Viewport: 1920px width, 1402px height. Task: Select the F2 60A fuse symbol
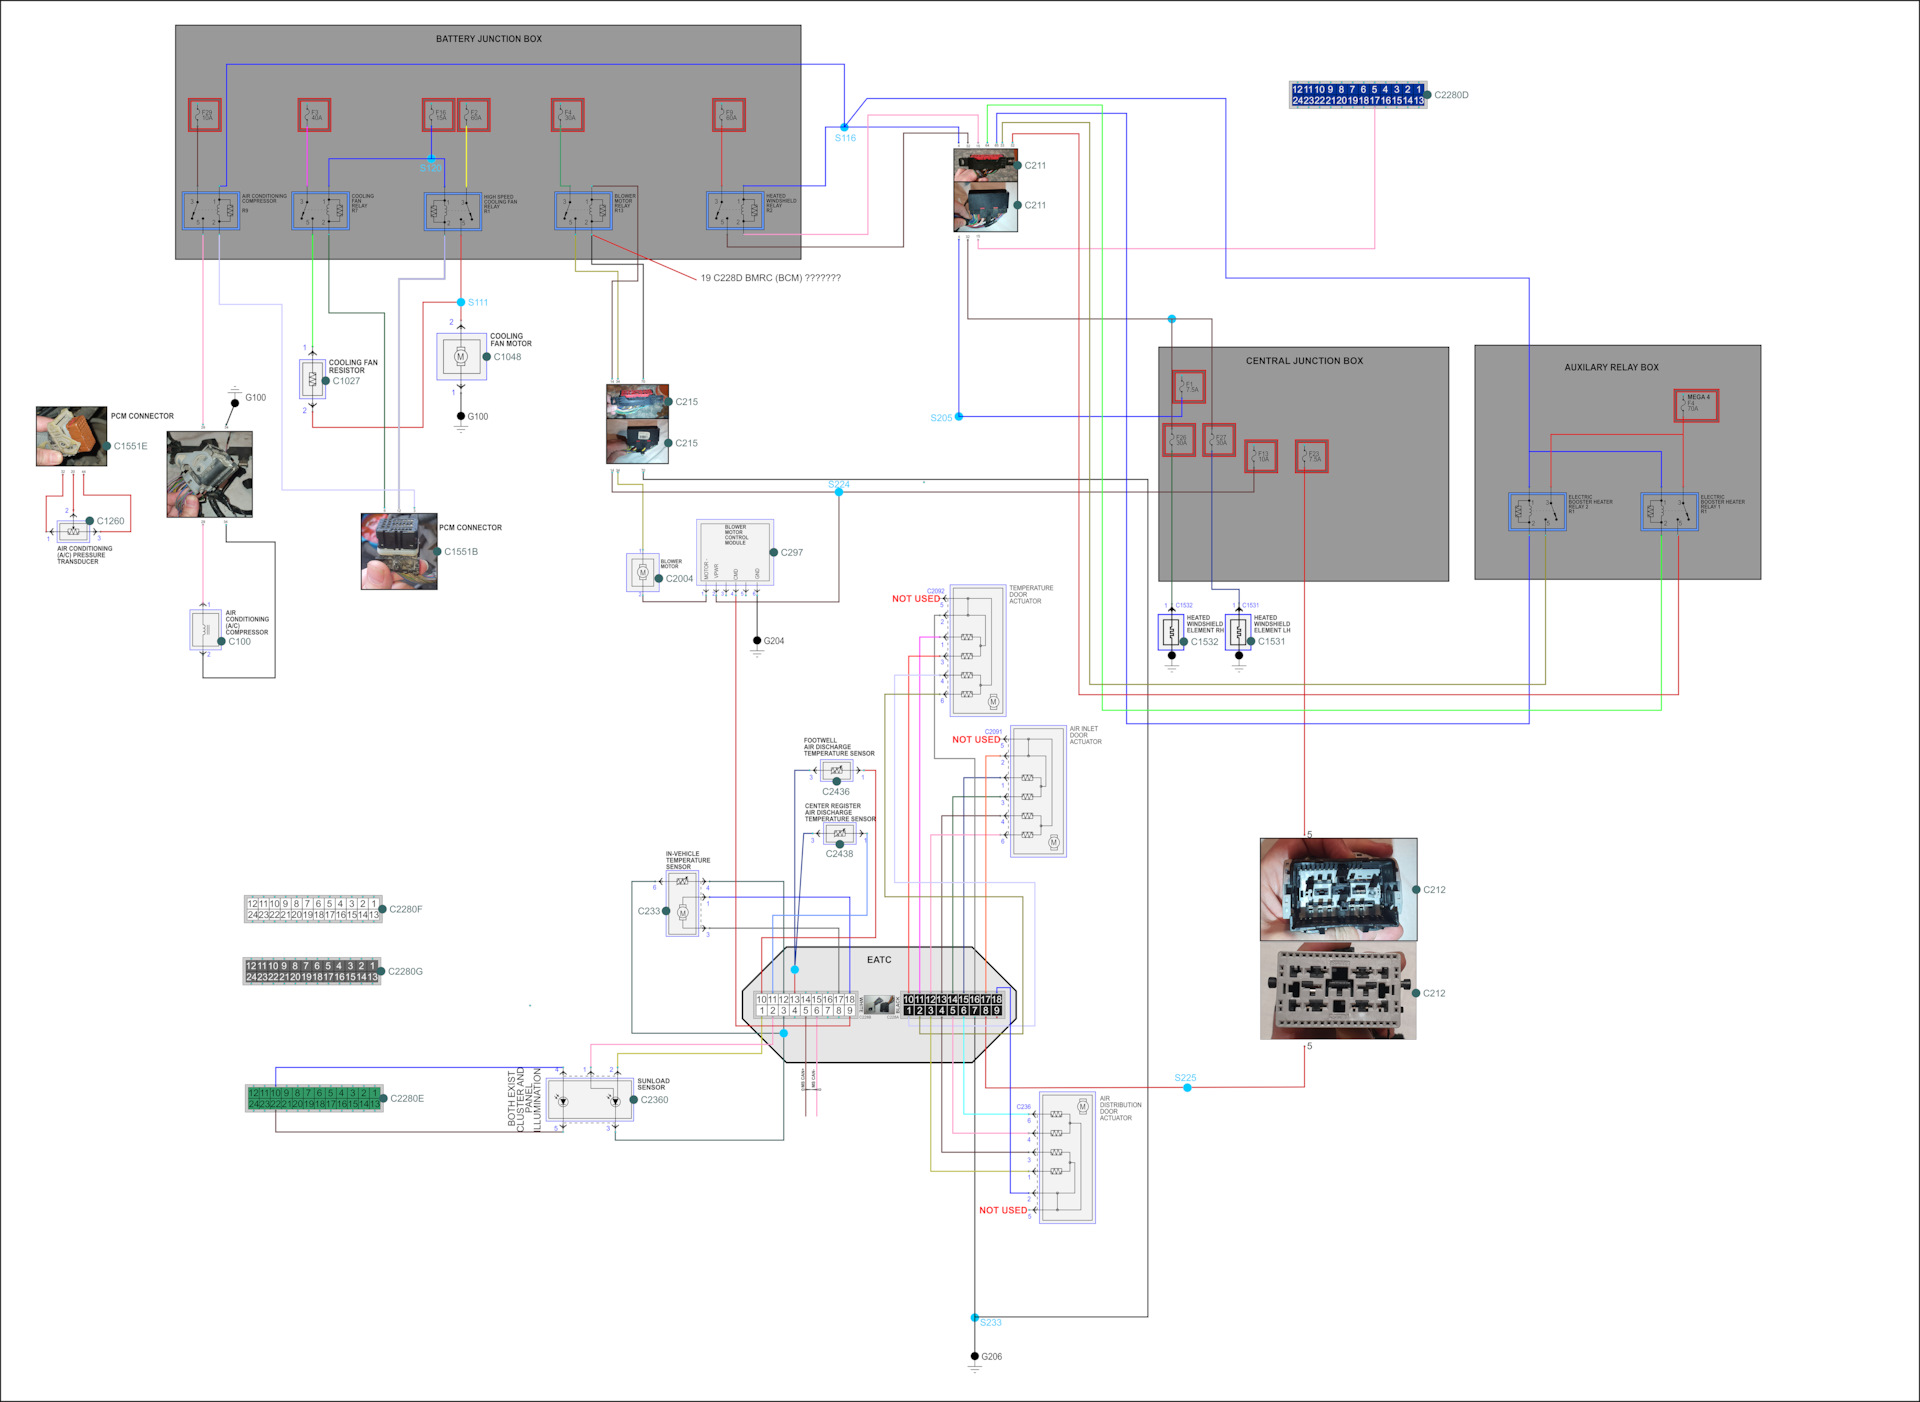474,115
